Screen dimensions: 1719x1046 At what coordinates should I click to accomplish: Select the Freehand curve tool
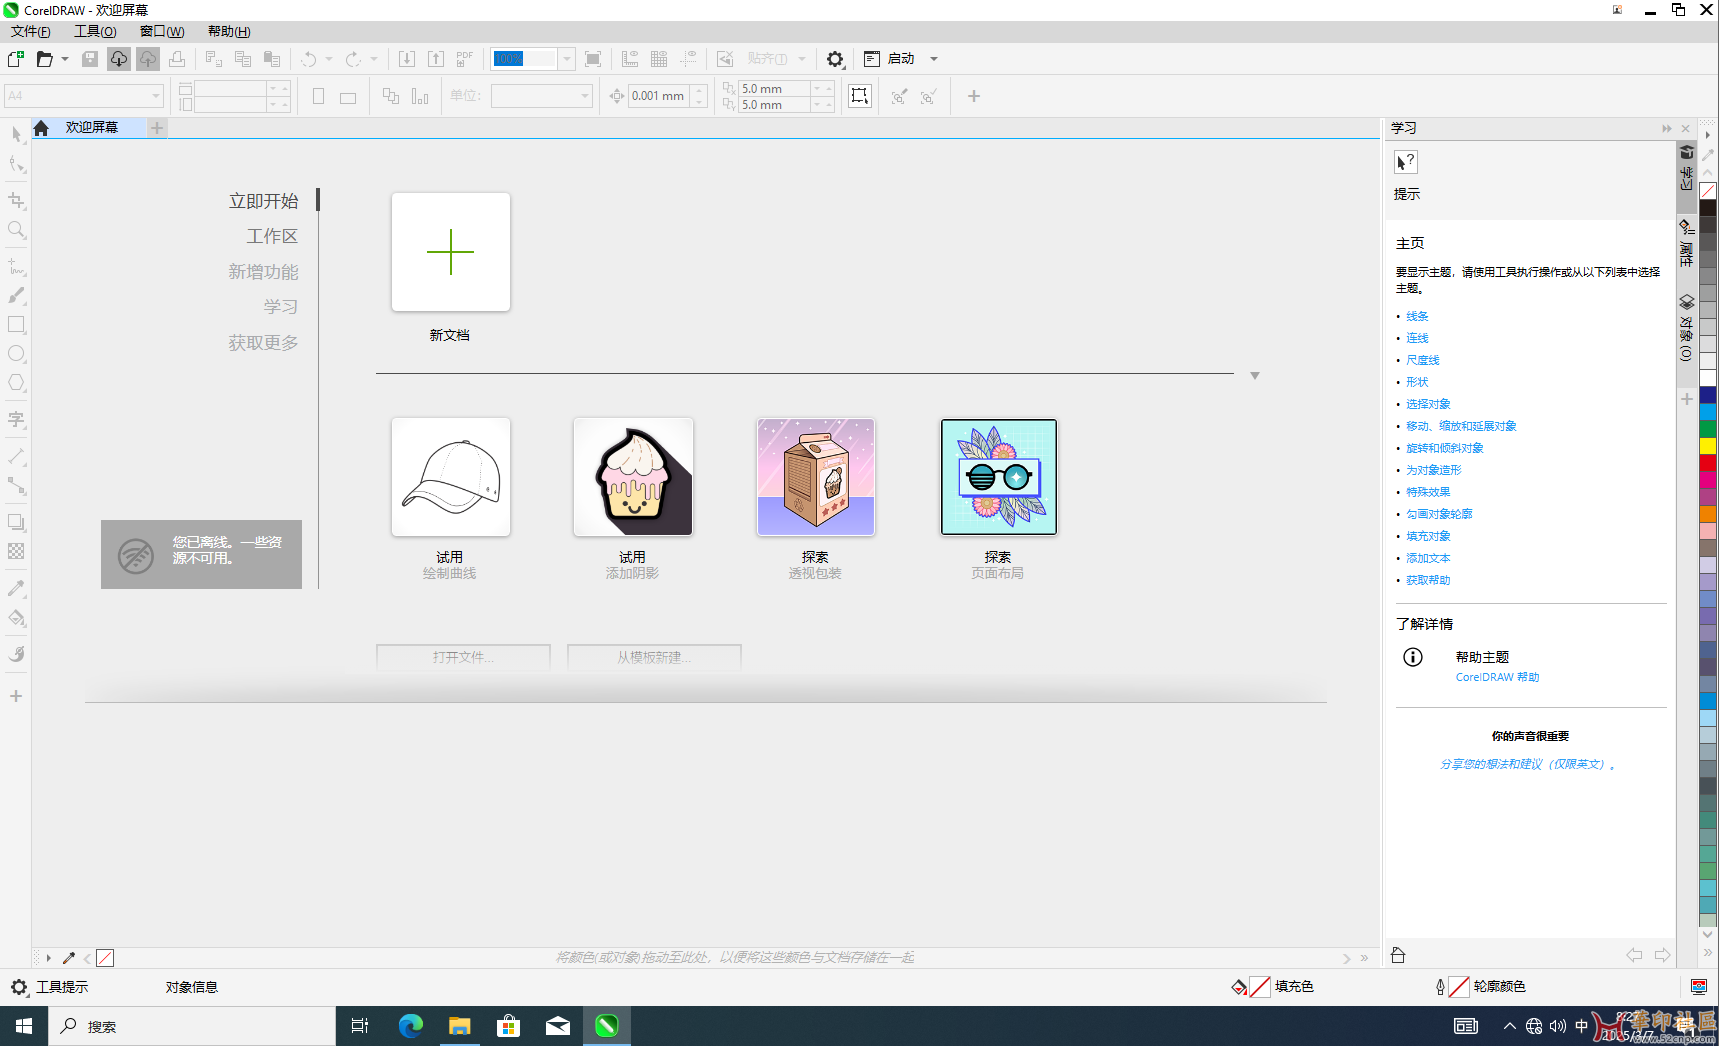pos(16,267)
